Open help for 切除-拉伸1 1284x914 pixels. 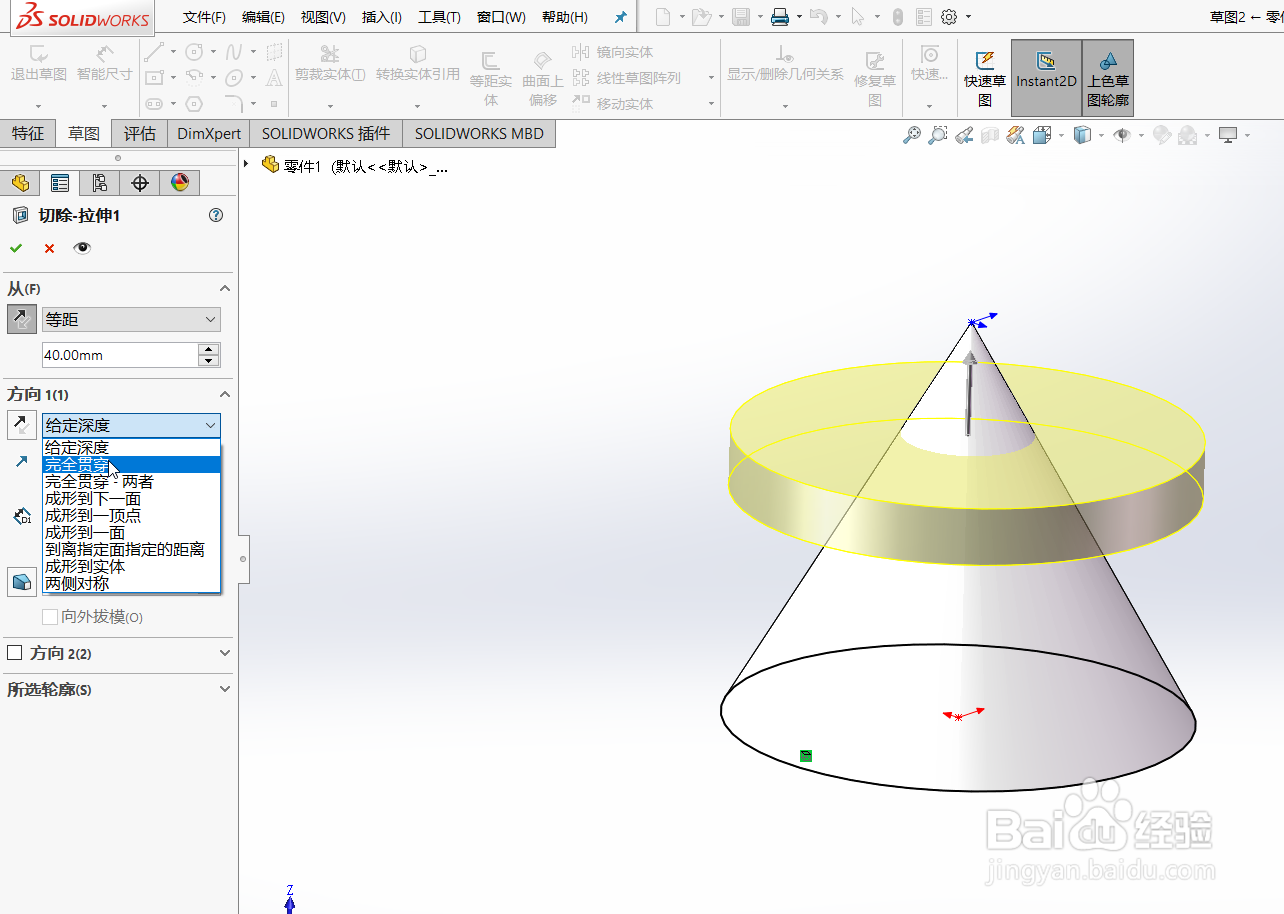tap(216, 215)
